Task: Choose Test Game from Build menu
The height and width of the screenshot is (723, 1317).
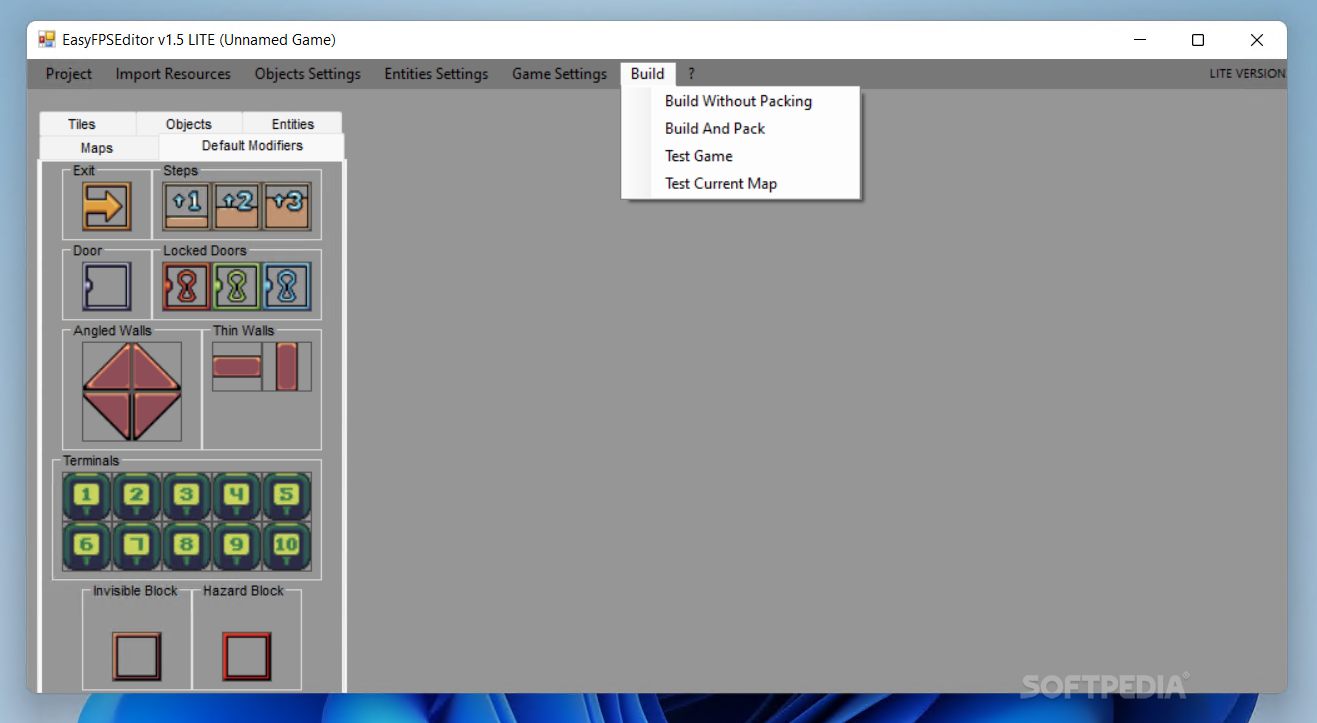Action: click(x=740, y=156)
